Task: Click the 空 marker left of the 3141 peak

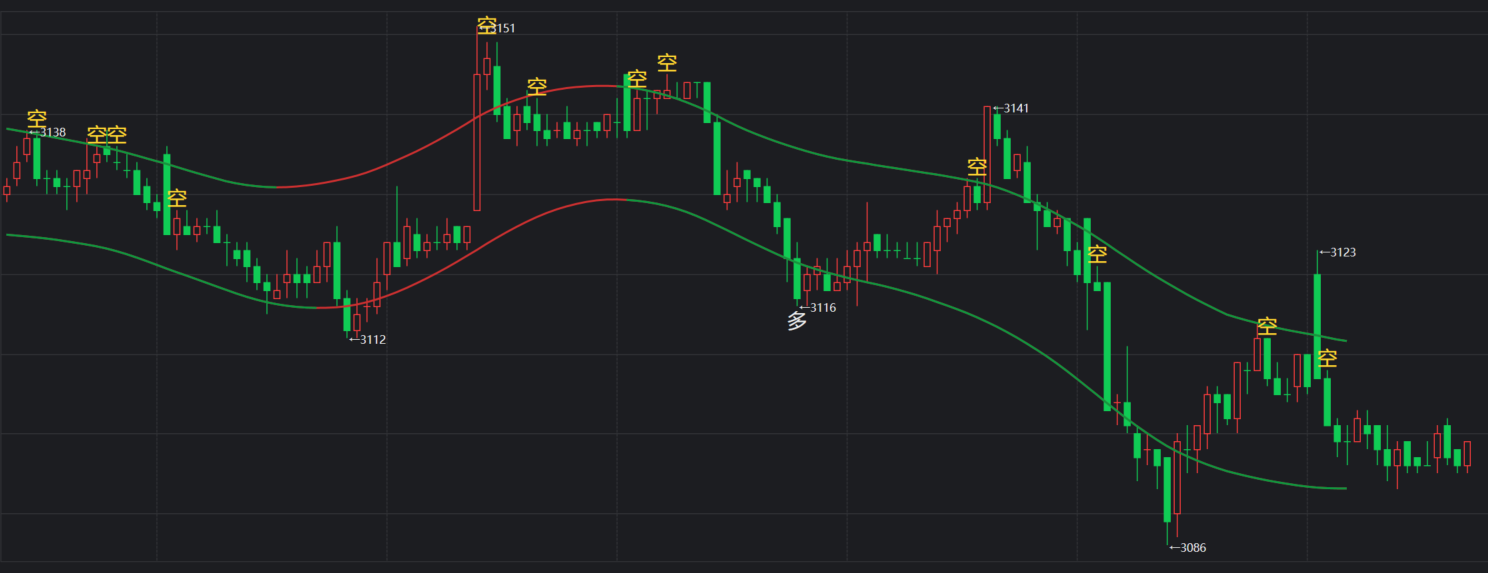Action: click(977, 166)
